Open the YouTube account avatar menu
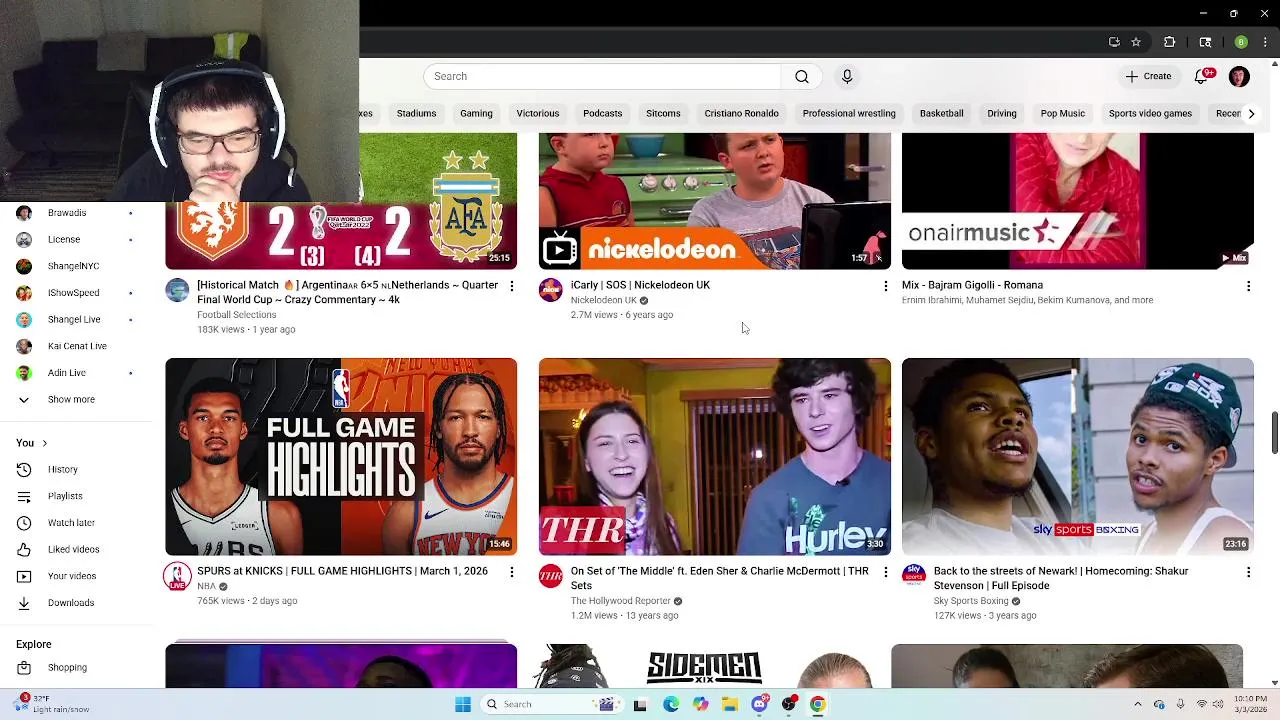Viewport: 1280px width, 720px height. coord(1239,76)
